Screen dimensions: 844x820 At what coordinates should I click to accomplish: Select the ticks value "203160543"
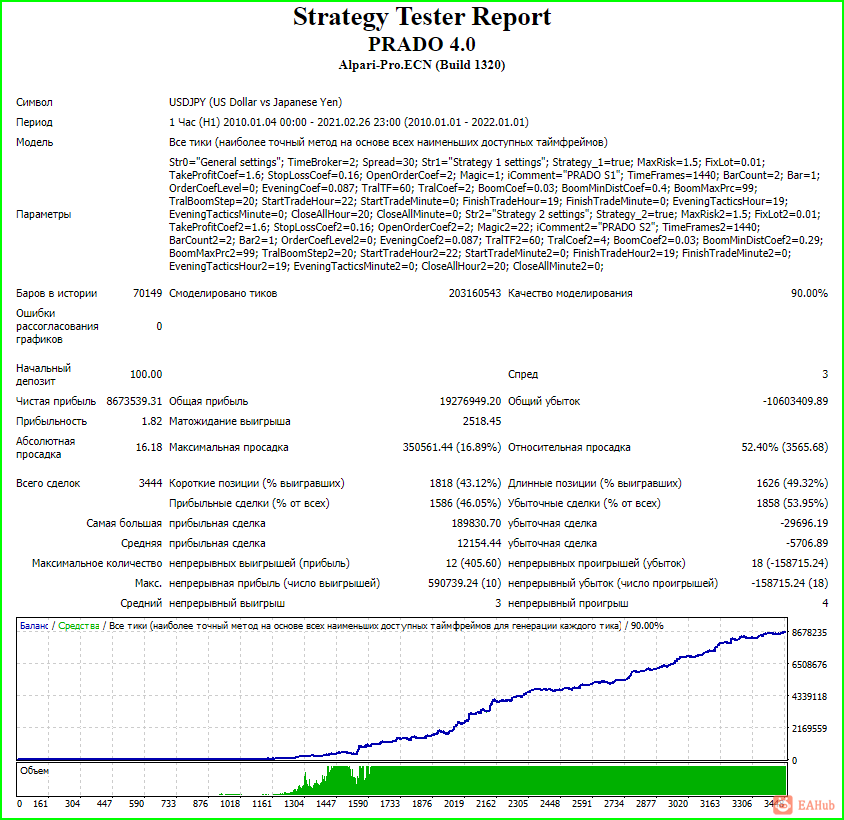474,293
